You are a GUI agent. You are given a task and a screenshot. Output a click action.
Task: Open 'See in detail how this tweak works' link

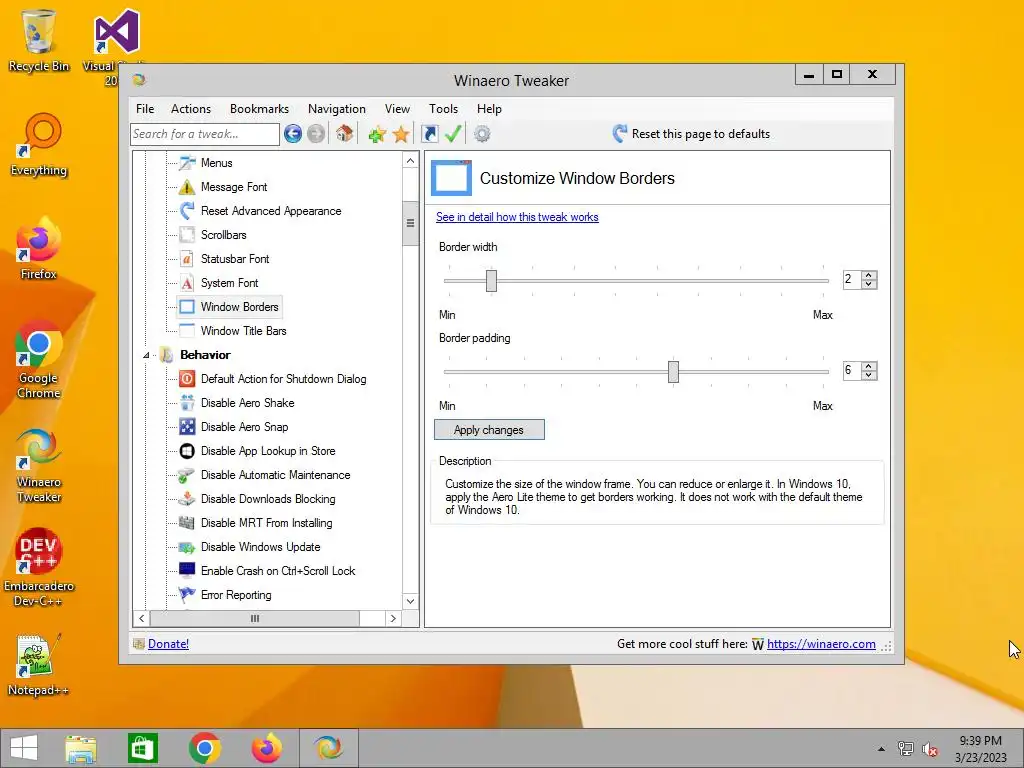tap(517, 217)
